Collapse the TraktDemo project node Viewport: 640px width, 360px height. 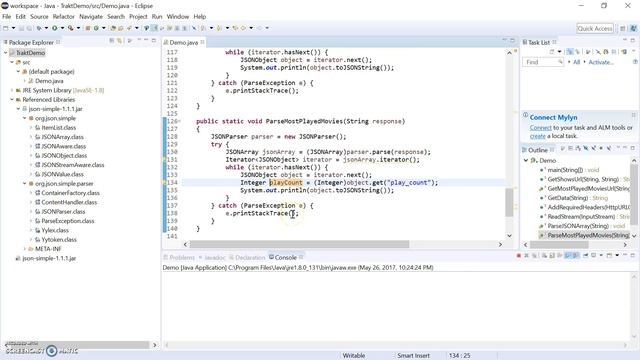(6, 53)
